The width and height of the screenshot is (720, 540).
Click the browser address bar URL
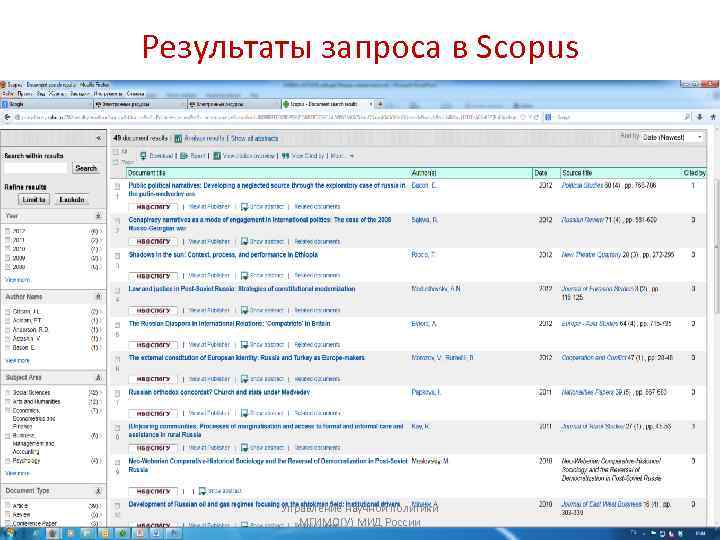266,118
